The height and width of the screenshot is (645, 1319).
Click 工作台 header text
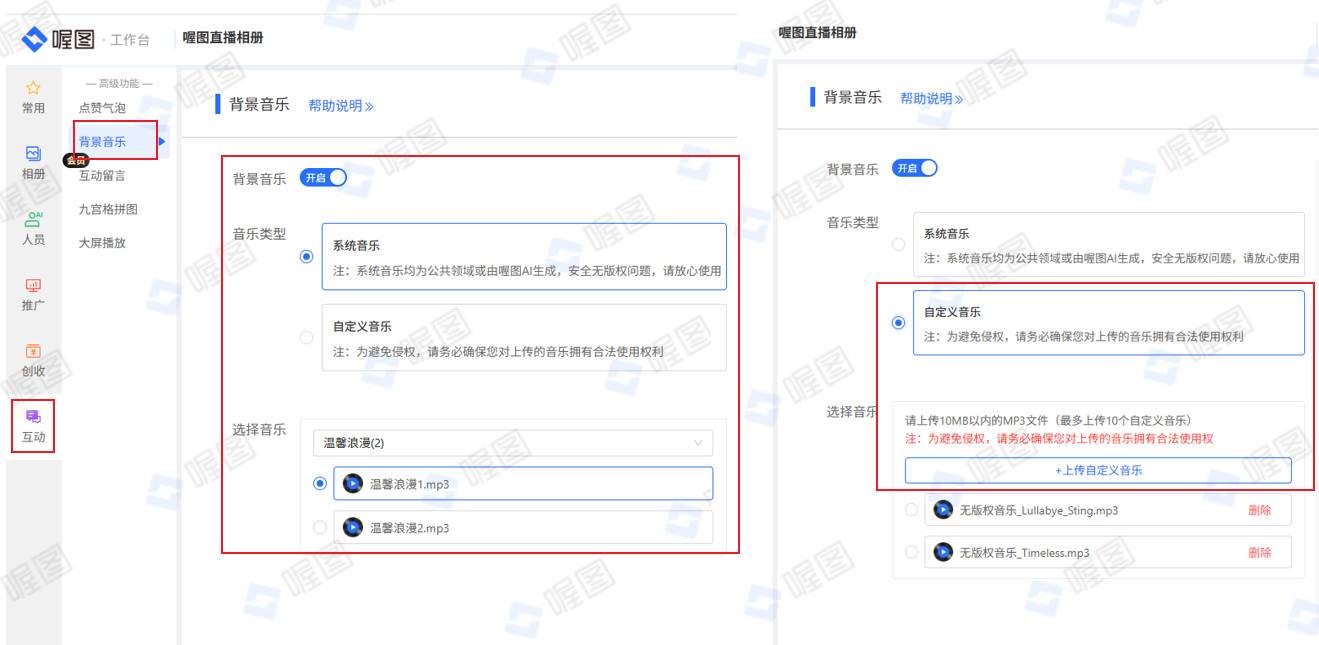(130, 40)
